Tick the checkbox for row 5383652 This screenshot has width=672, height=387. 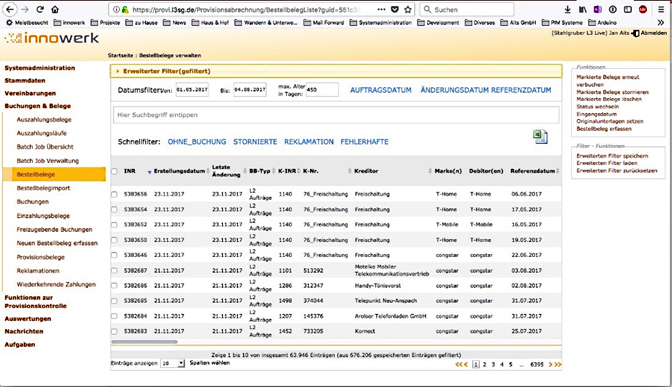[114, 225]
